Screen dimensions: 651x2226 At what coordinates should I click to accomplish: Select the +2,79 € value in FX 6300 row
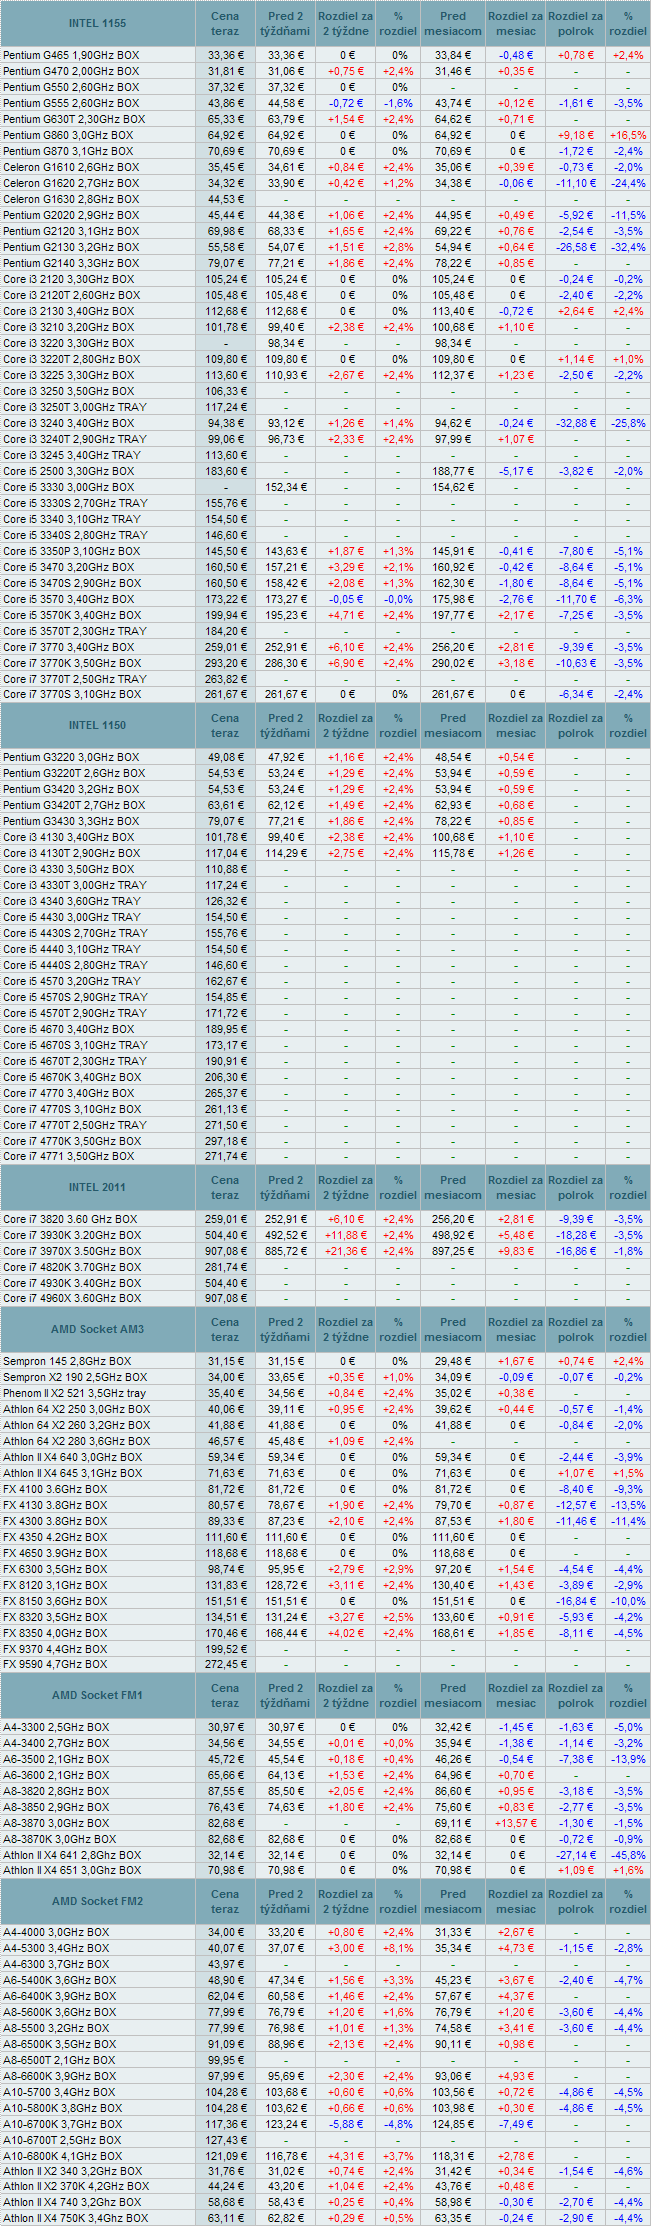346,1569
